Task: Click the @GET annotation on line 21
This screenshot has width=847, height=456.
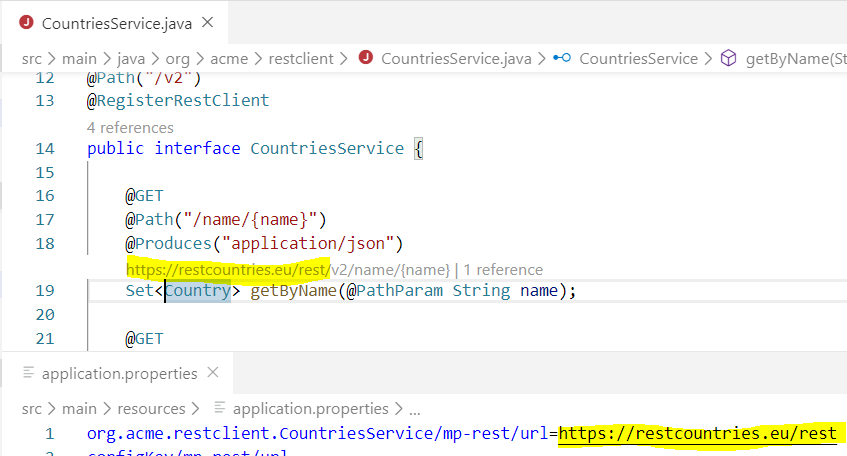Action: [x=144, y=339]
